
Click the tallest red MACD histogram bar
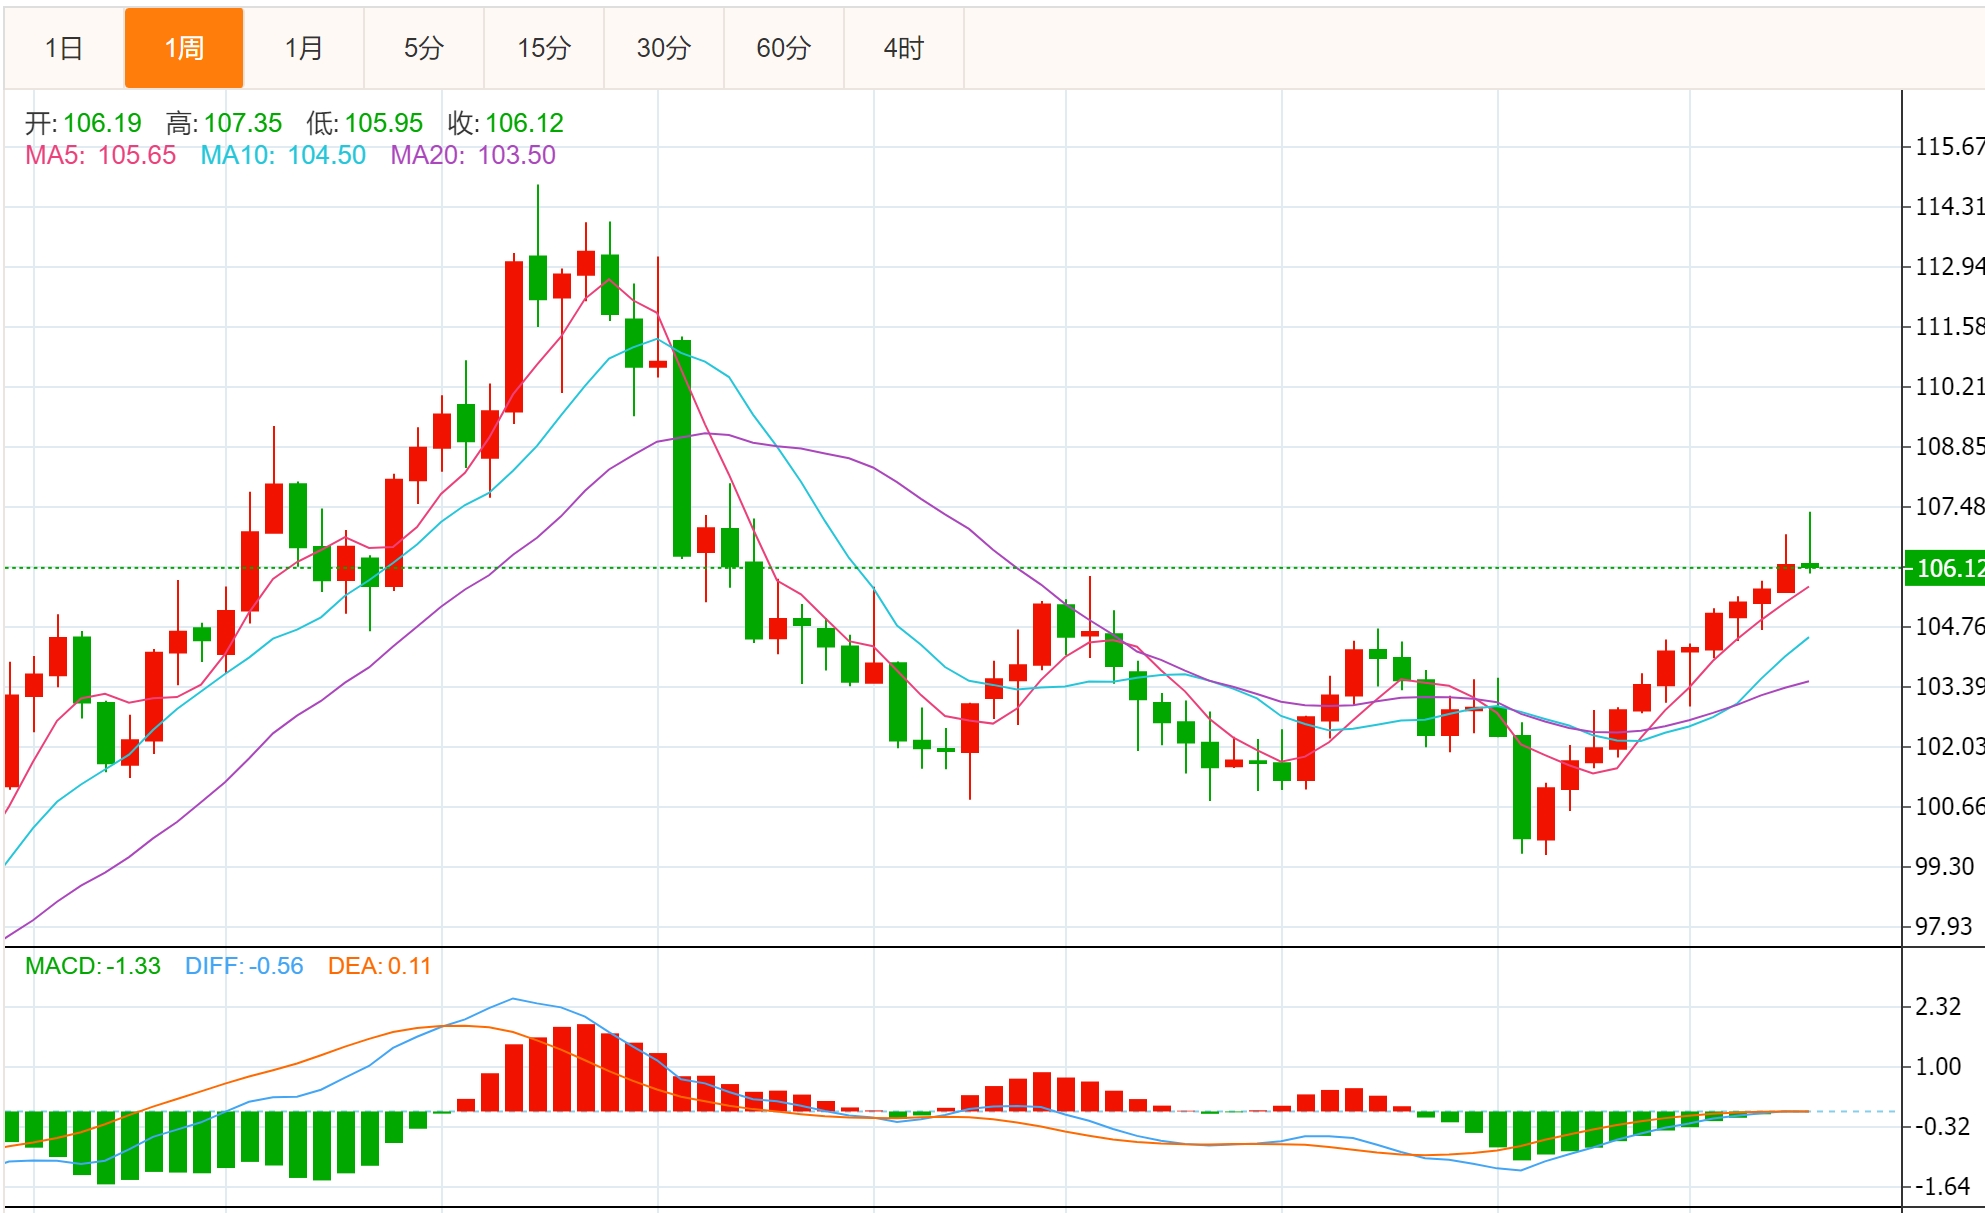(x=586, y=1067)
